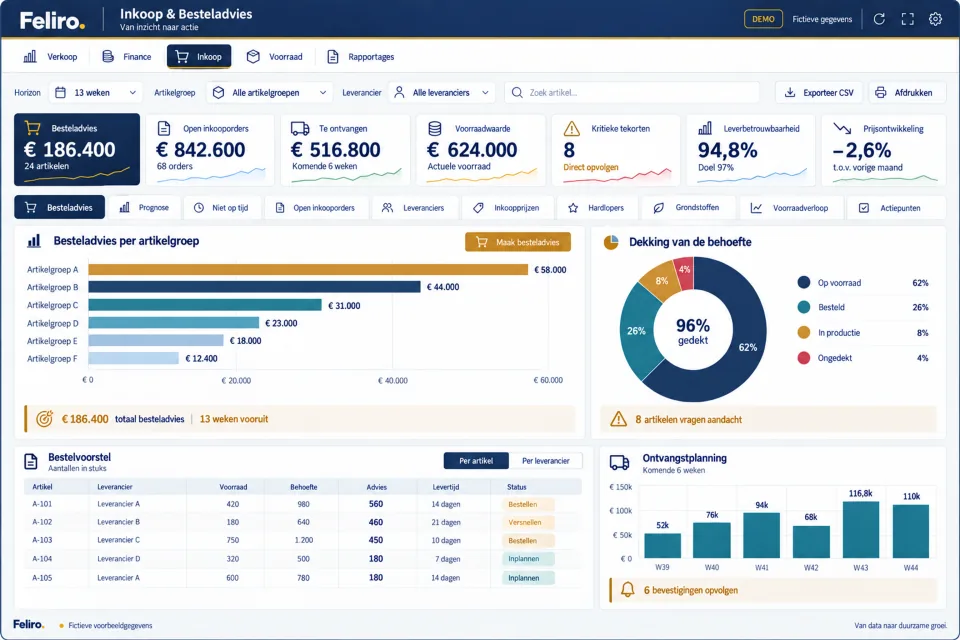960x640 pixels.
Task: Click the DEMO badge in the header
Action: point(763,19)
